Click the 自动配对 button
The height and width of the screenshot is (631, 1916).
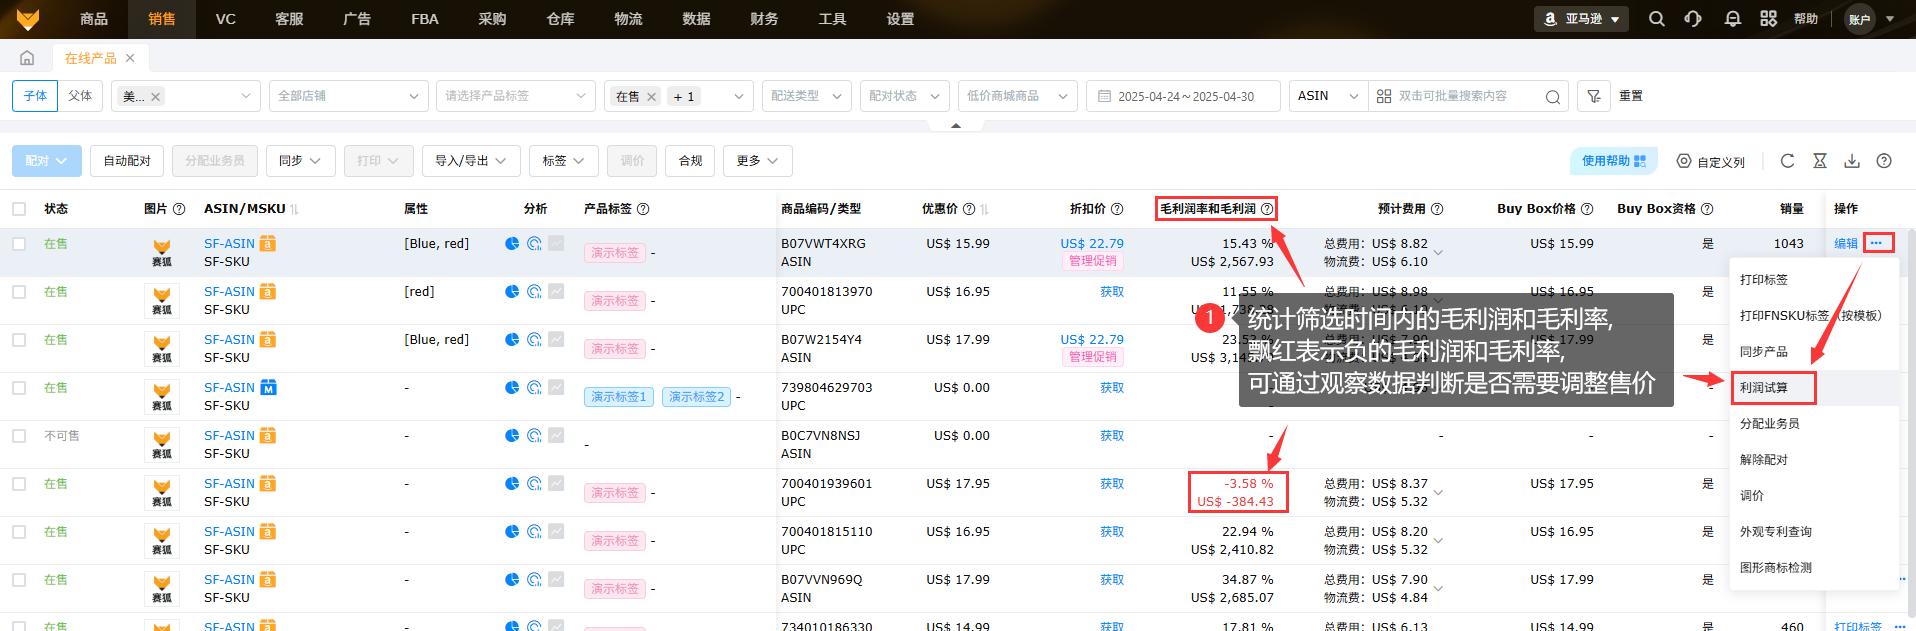pos(127,161)
